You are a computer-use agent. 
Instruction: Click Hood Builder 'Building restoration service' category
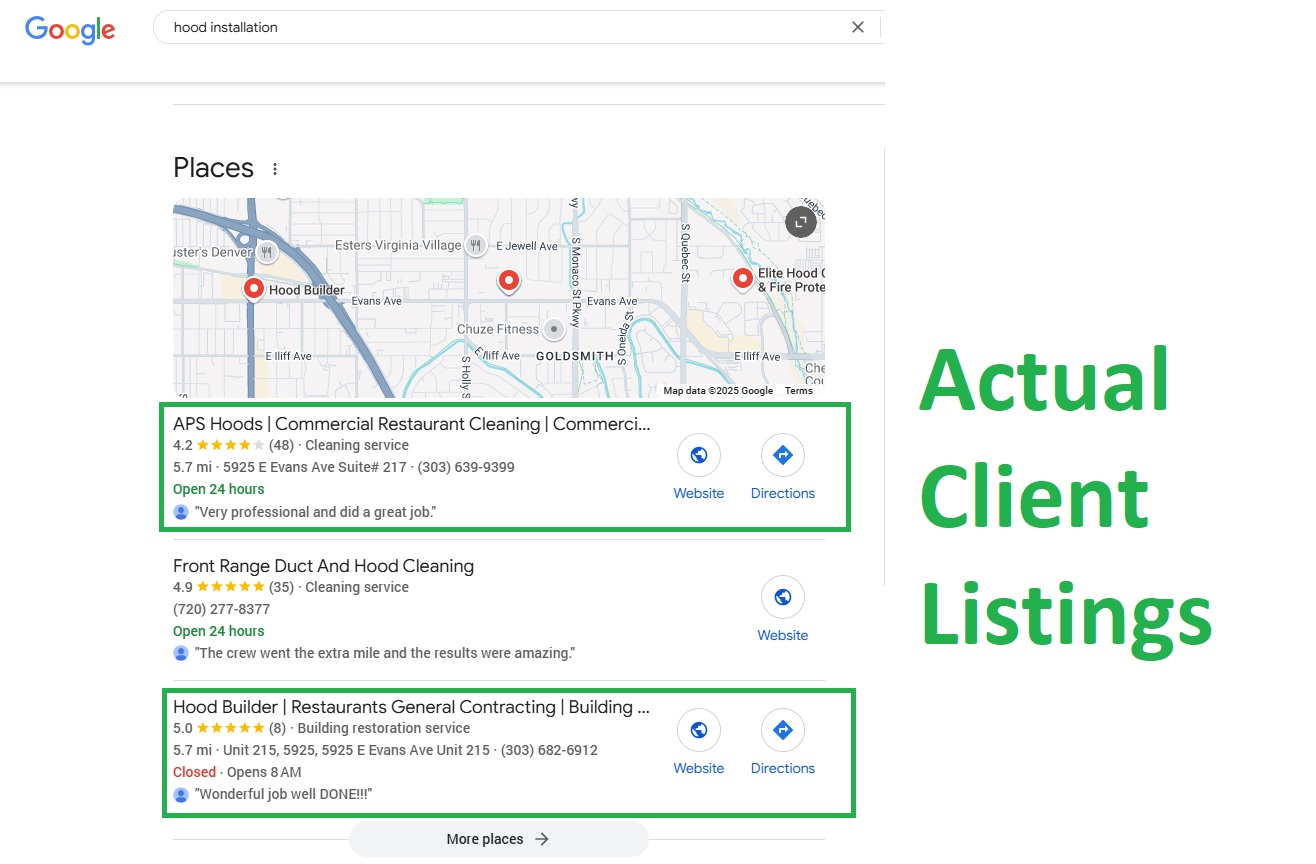point(383,728)
